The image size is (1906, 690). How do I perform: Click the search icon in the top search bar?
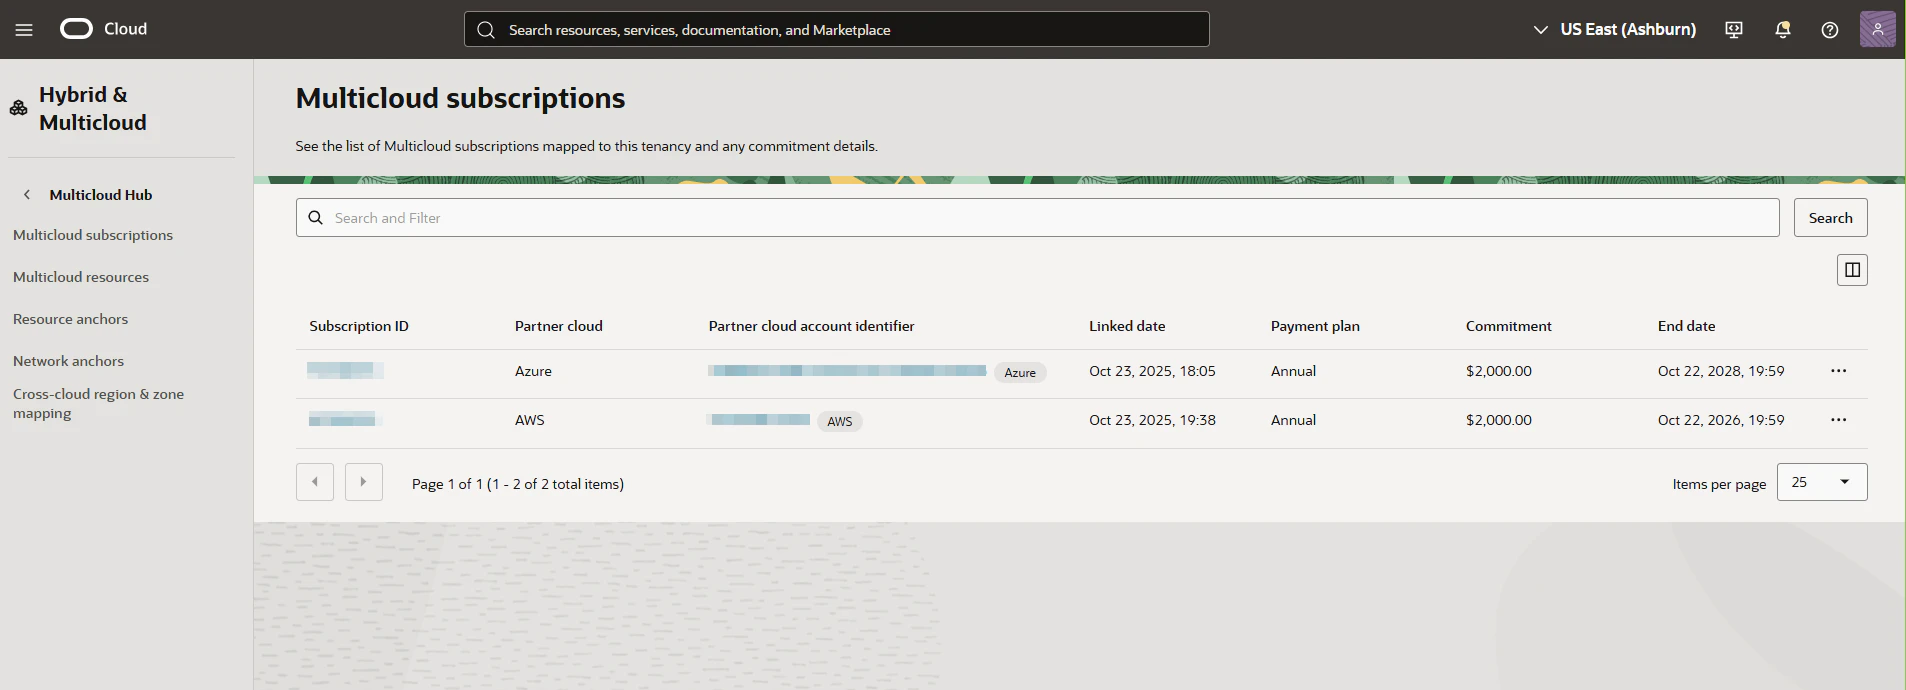(486, 30)
